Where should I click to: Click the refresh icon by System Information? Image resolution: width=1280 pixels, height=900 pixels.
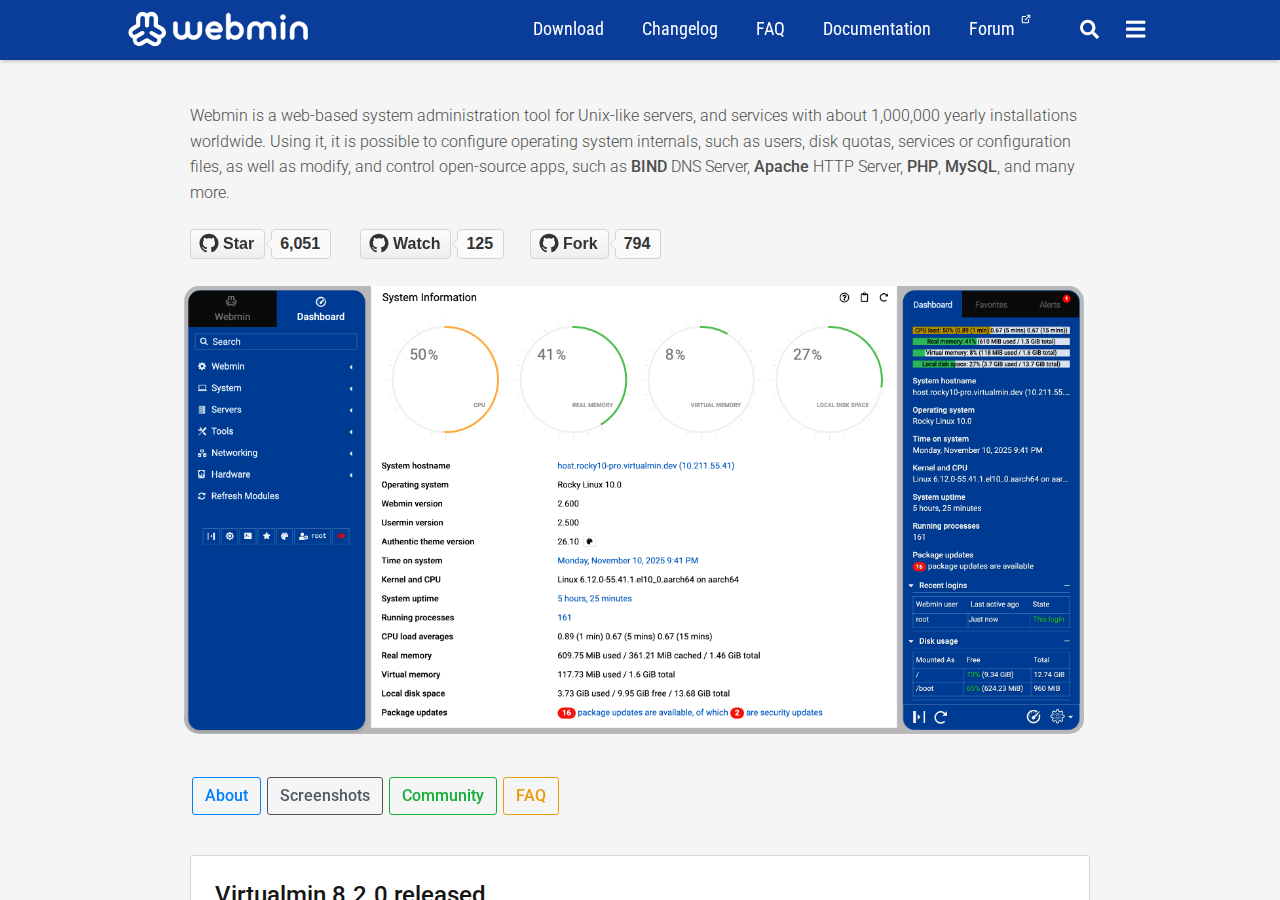[883, 298]
